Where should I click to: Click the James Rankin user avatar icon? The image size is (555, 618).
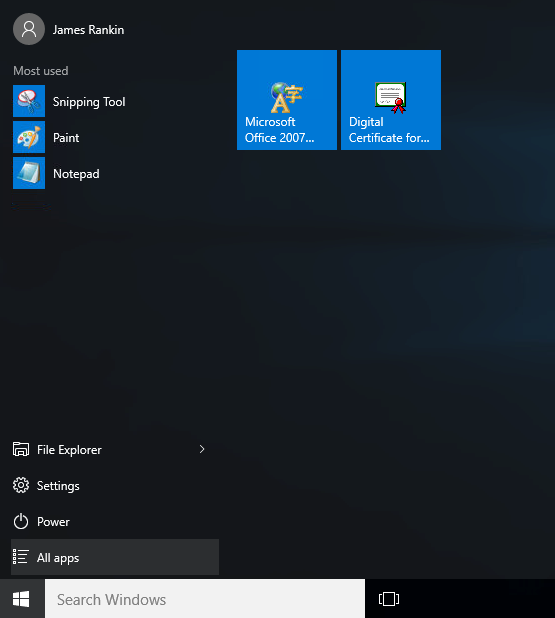coord(29,29)
